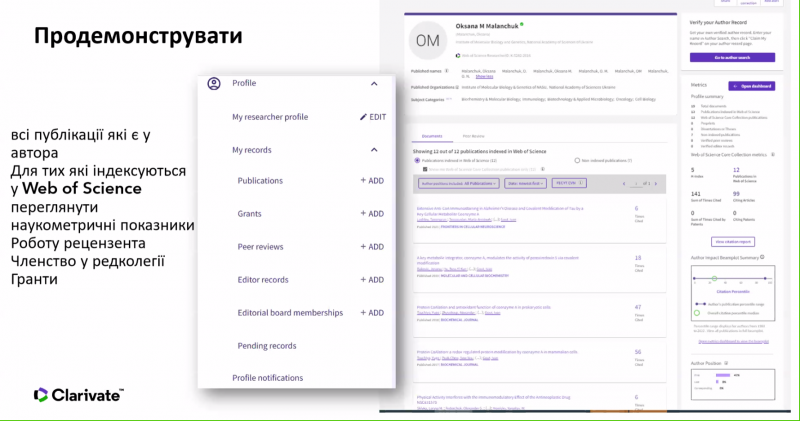The image size is (800, 421).
Task: Open the Date newest first sort dropdown
Action: coord(525,183)
